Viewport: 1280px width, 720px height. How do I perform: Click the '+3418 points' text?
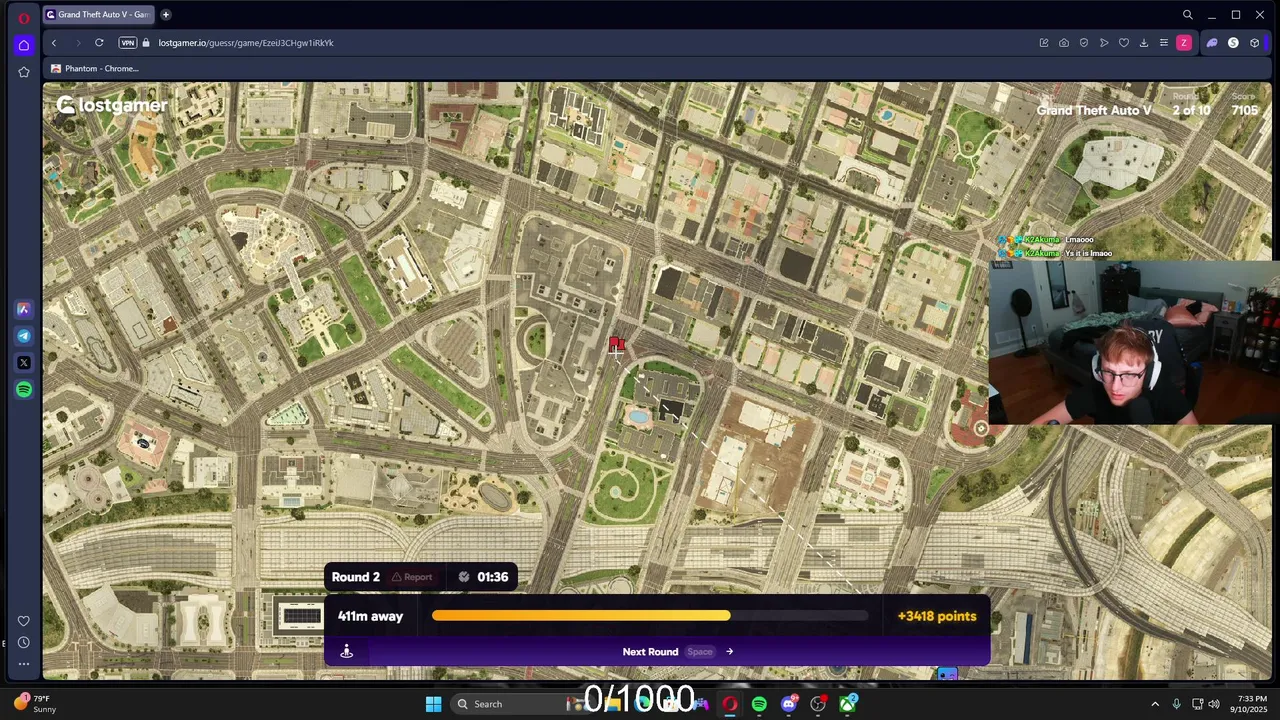tap(937, 616)
